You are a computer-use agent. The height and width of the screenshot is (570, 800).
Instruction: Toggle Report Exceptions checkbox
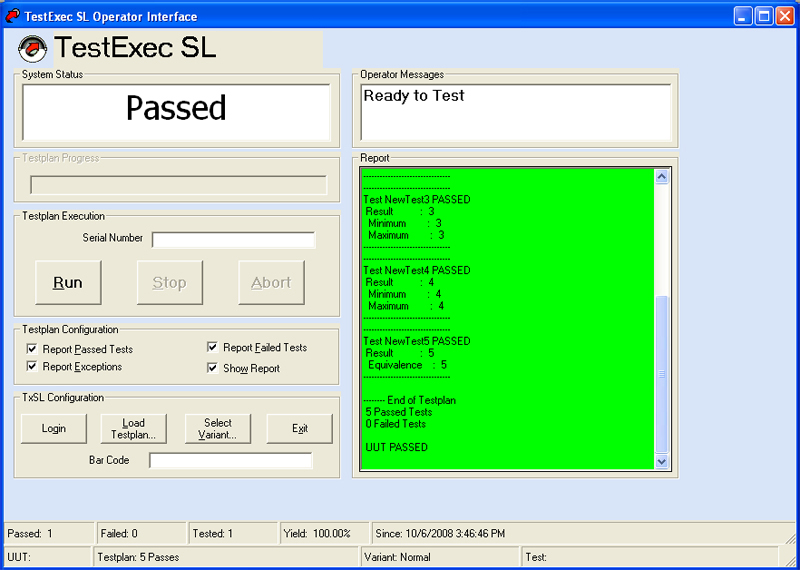click(x=33, y=367)
